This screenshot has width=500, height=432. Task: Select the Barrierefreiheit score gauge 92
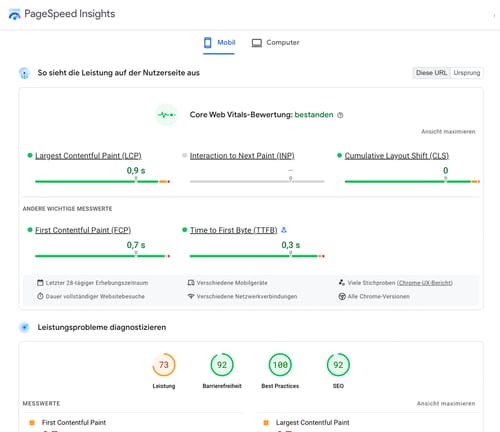point(222,365)
